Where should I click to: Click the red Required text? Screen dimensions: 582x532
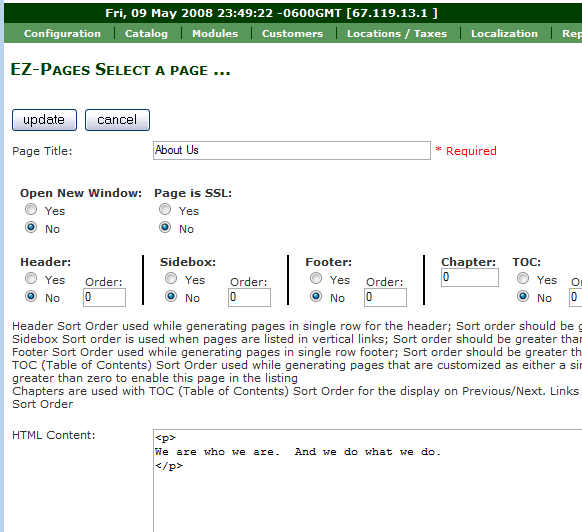click(x=466, y=151)
